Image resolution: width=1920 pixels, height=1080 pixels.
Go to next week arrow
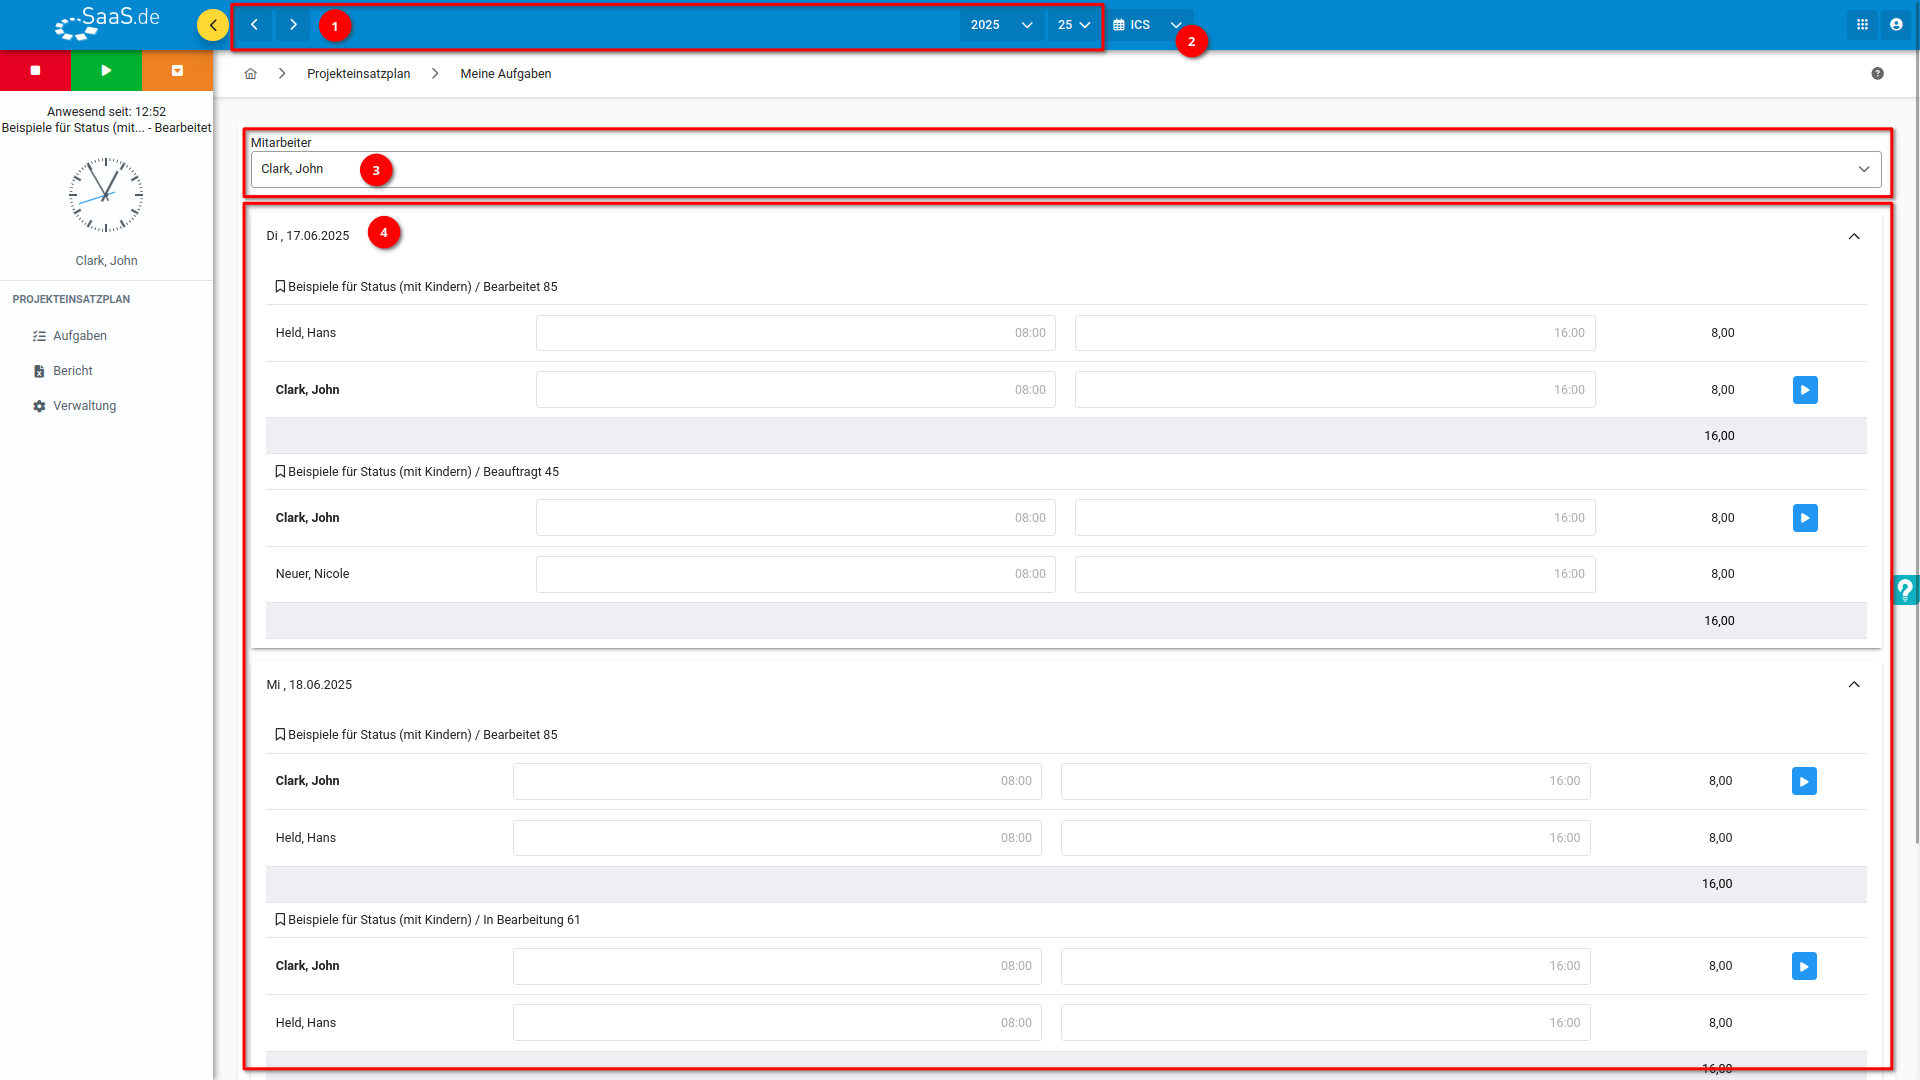[x=293, y=25]
